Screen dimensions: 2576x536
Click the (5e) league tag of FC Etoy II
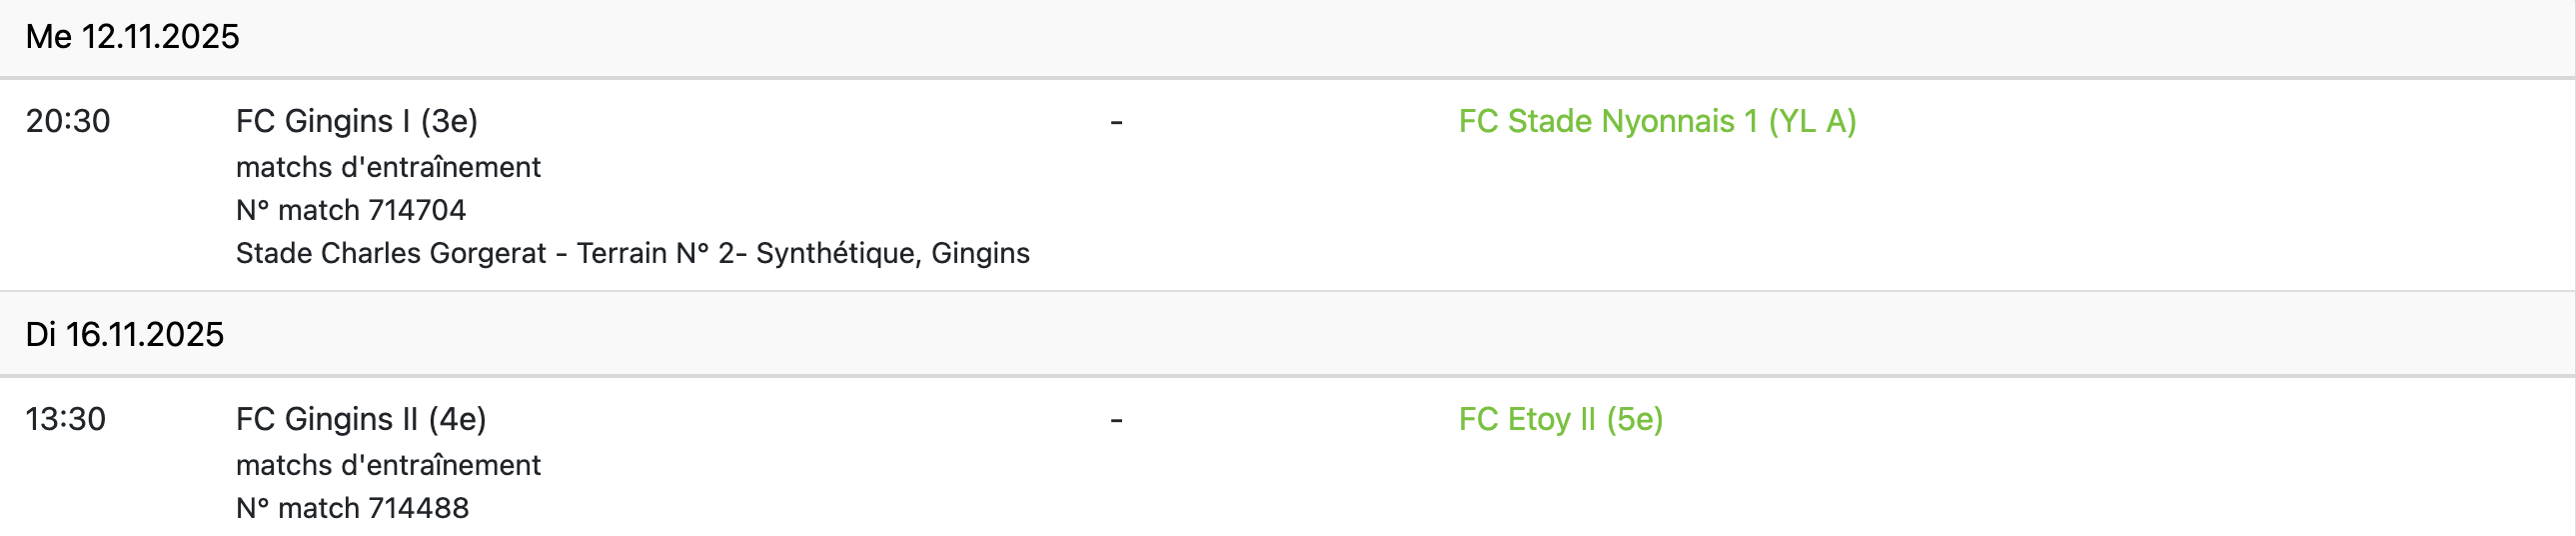1635,419
